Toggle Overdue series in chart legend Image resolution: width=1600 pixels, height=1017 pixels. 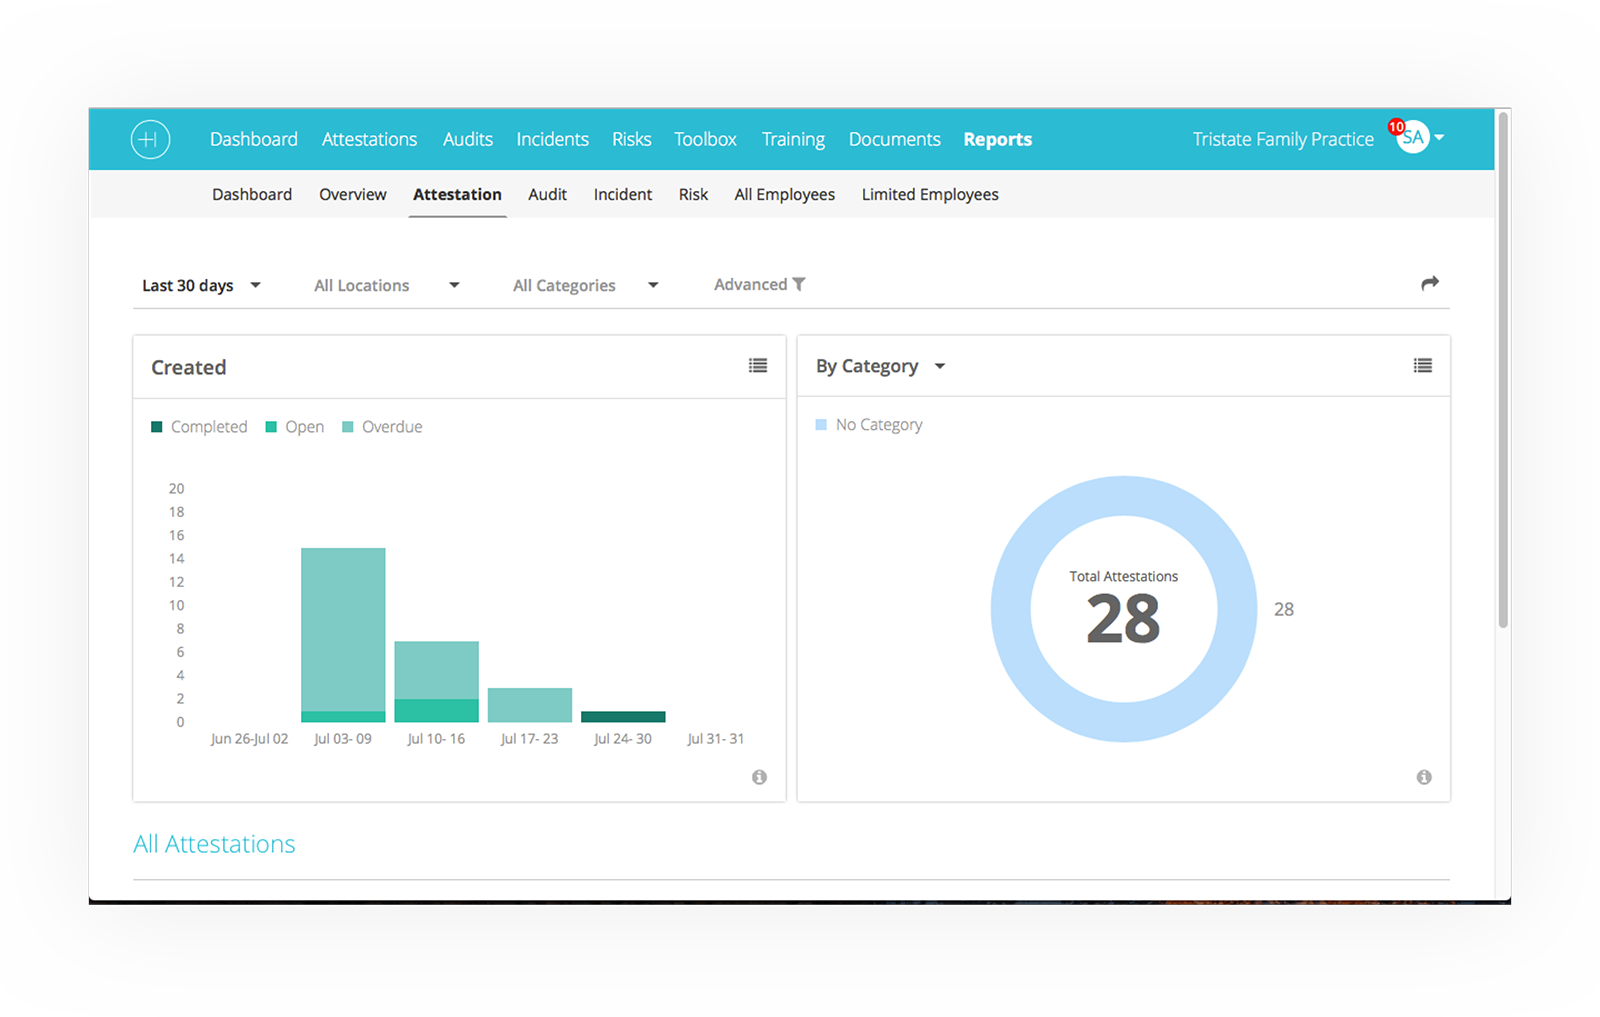pyautogui.click(x=382, y=427)
